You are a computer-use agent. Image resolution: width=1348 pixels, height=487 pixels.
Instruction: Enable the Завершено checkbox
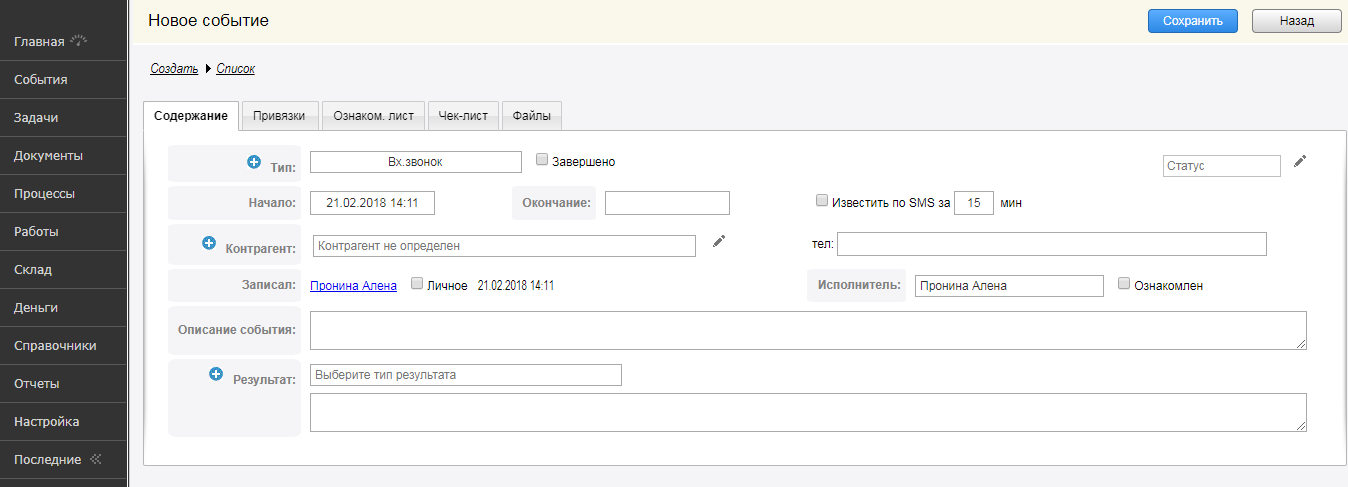pyautogui.click(x=542, y=159)
